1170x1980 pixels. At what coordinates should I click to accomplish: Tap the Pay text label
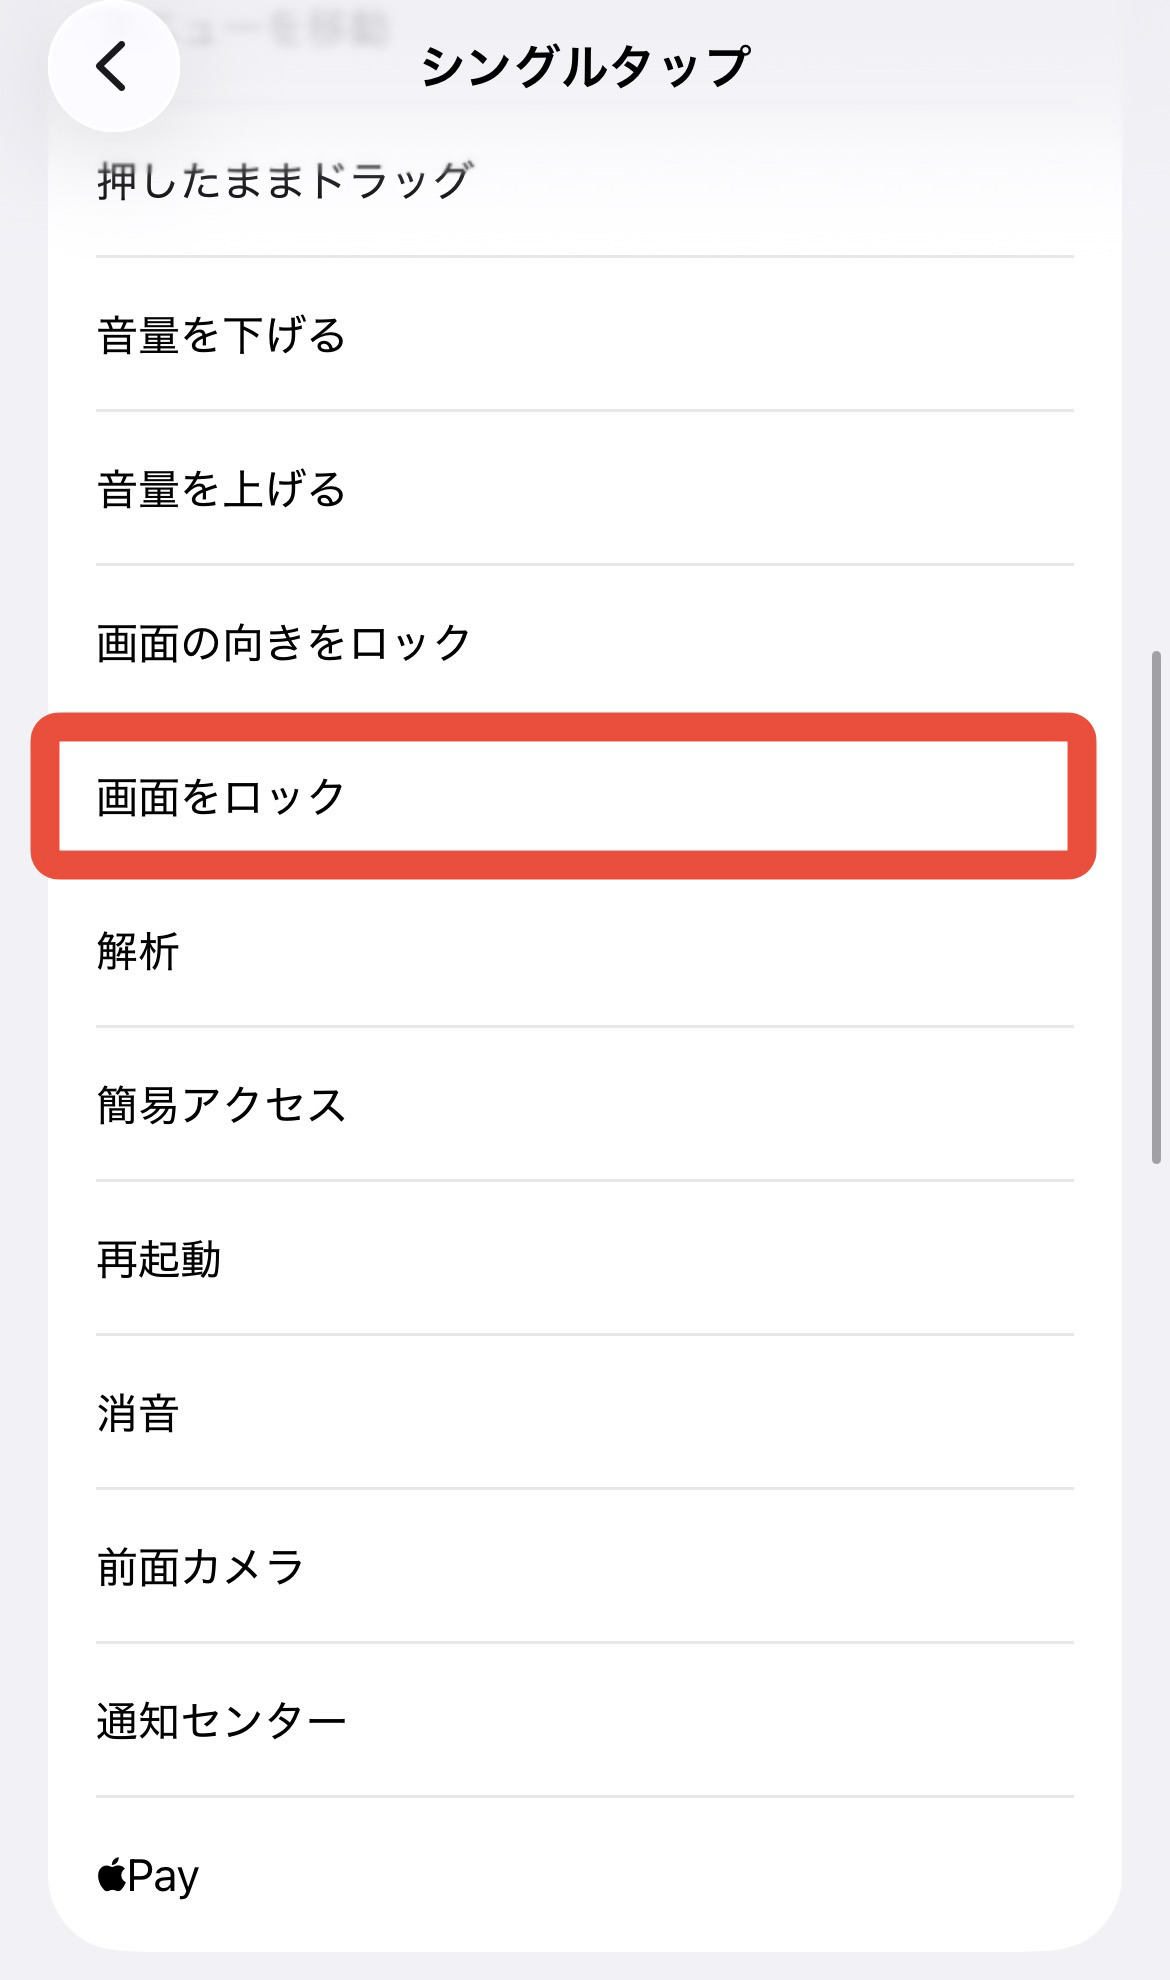[163, 1876]
